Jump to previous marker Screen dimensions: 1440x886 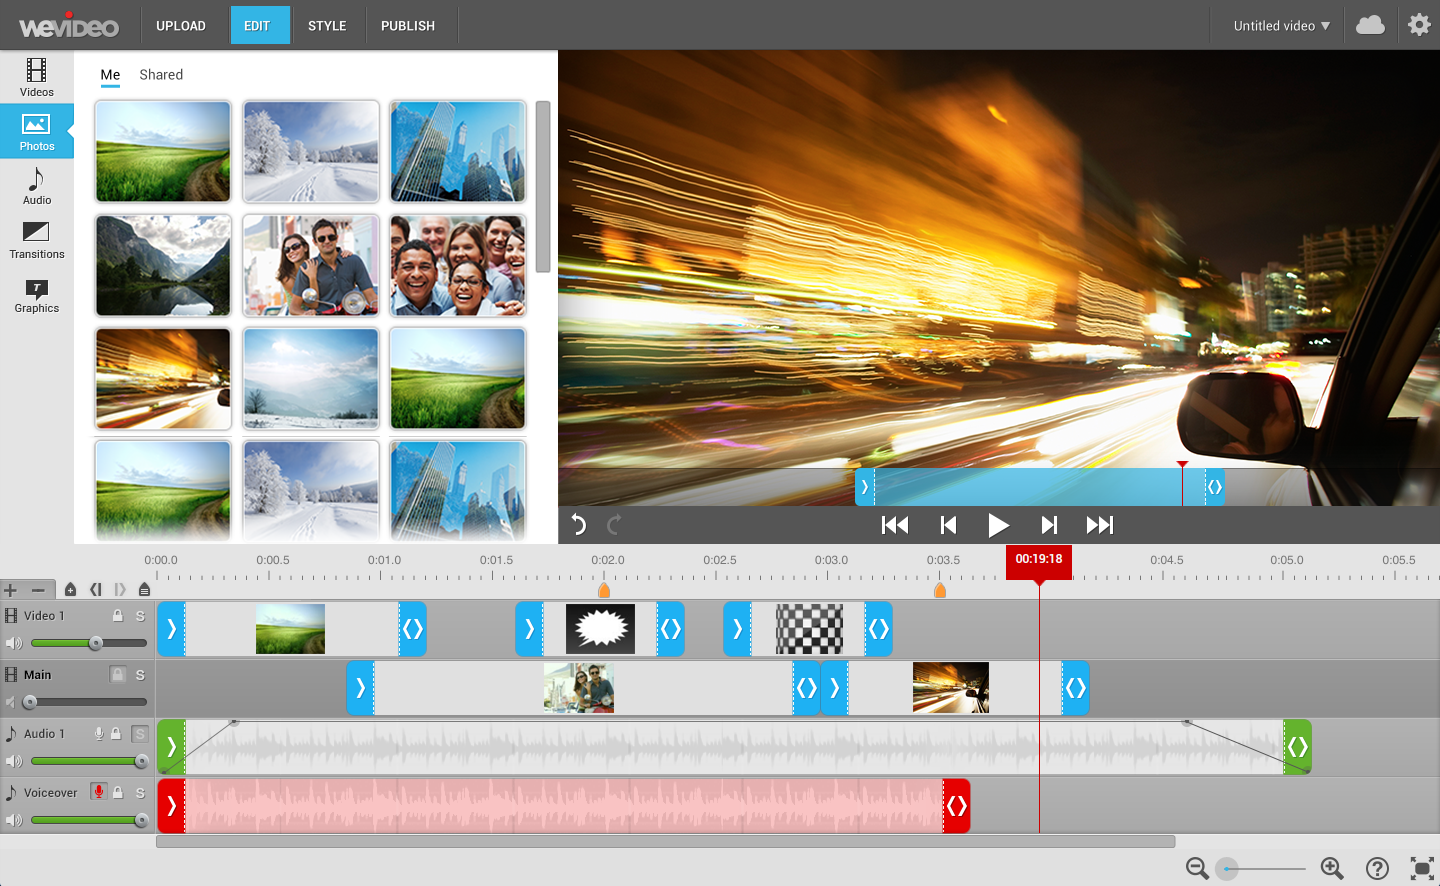pyautogui.click(x=96, y=590)
